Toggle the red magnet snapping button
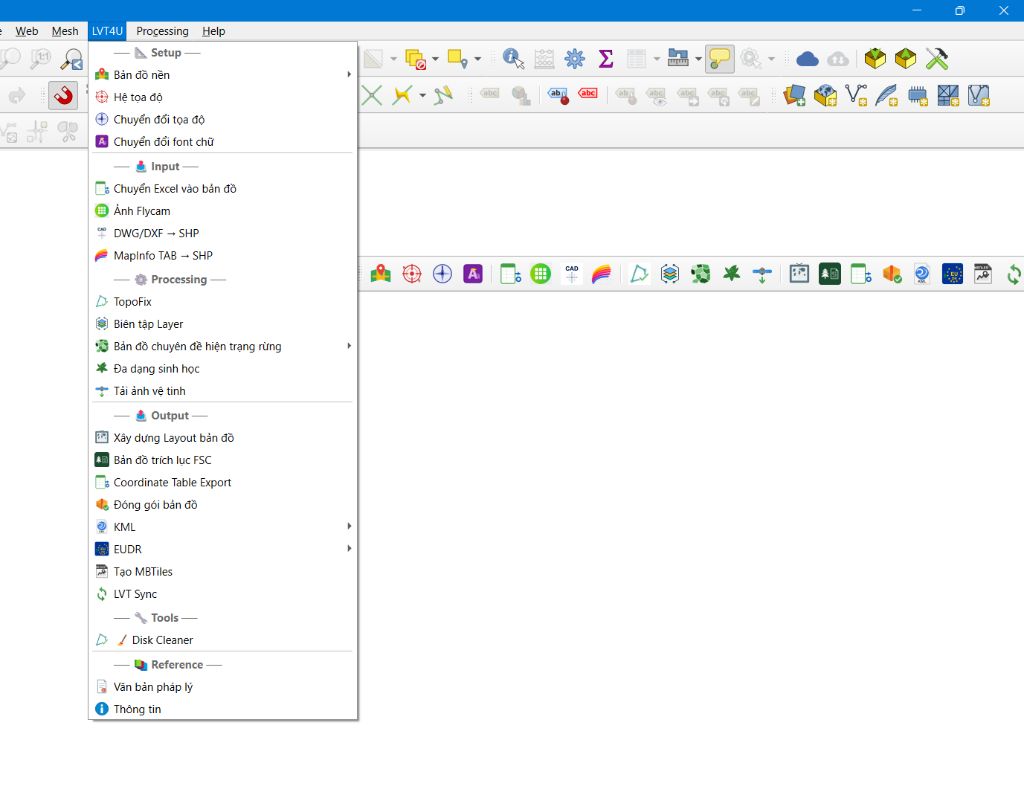This screenshot has width=1024, height=786. click(63, 95)
